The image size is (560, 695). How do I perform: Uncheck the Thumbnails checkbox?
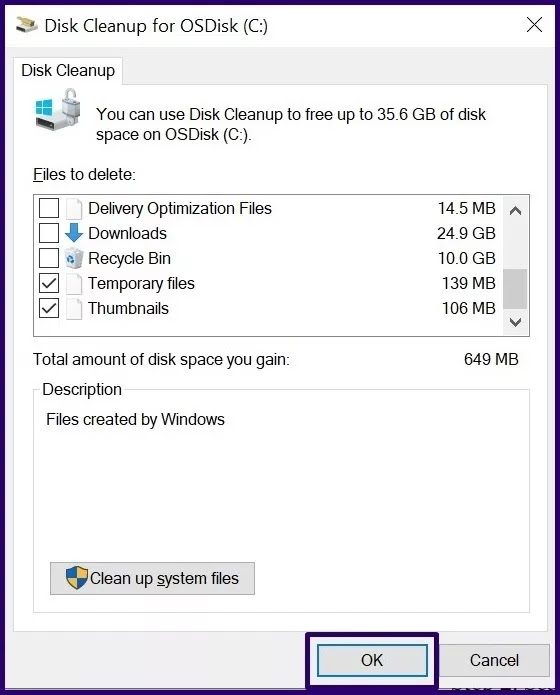click(x=49, y=308)
